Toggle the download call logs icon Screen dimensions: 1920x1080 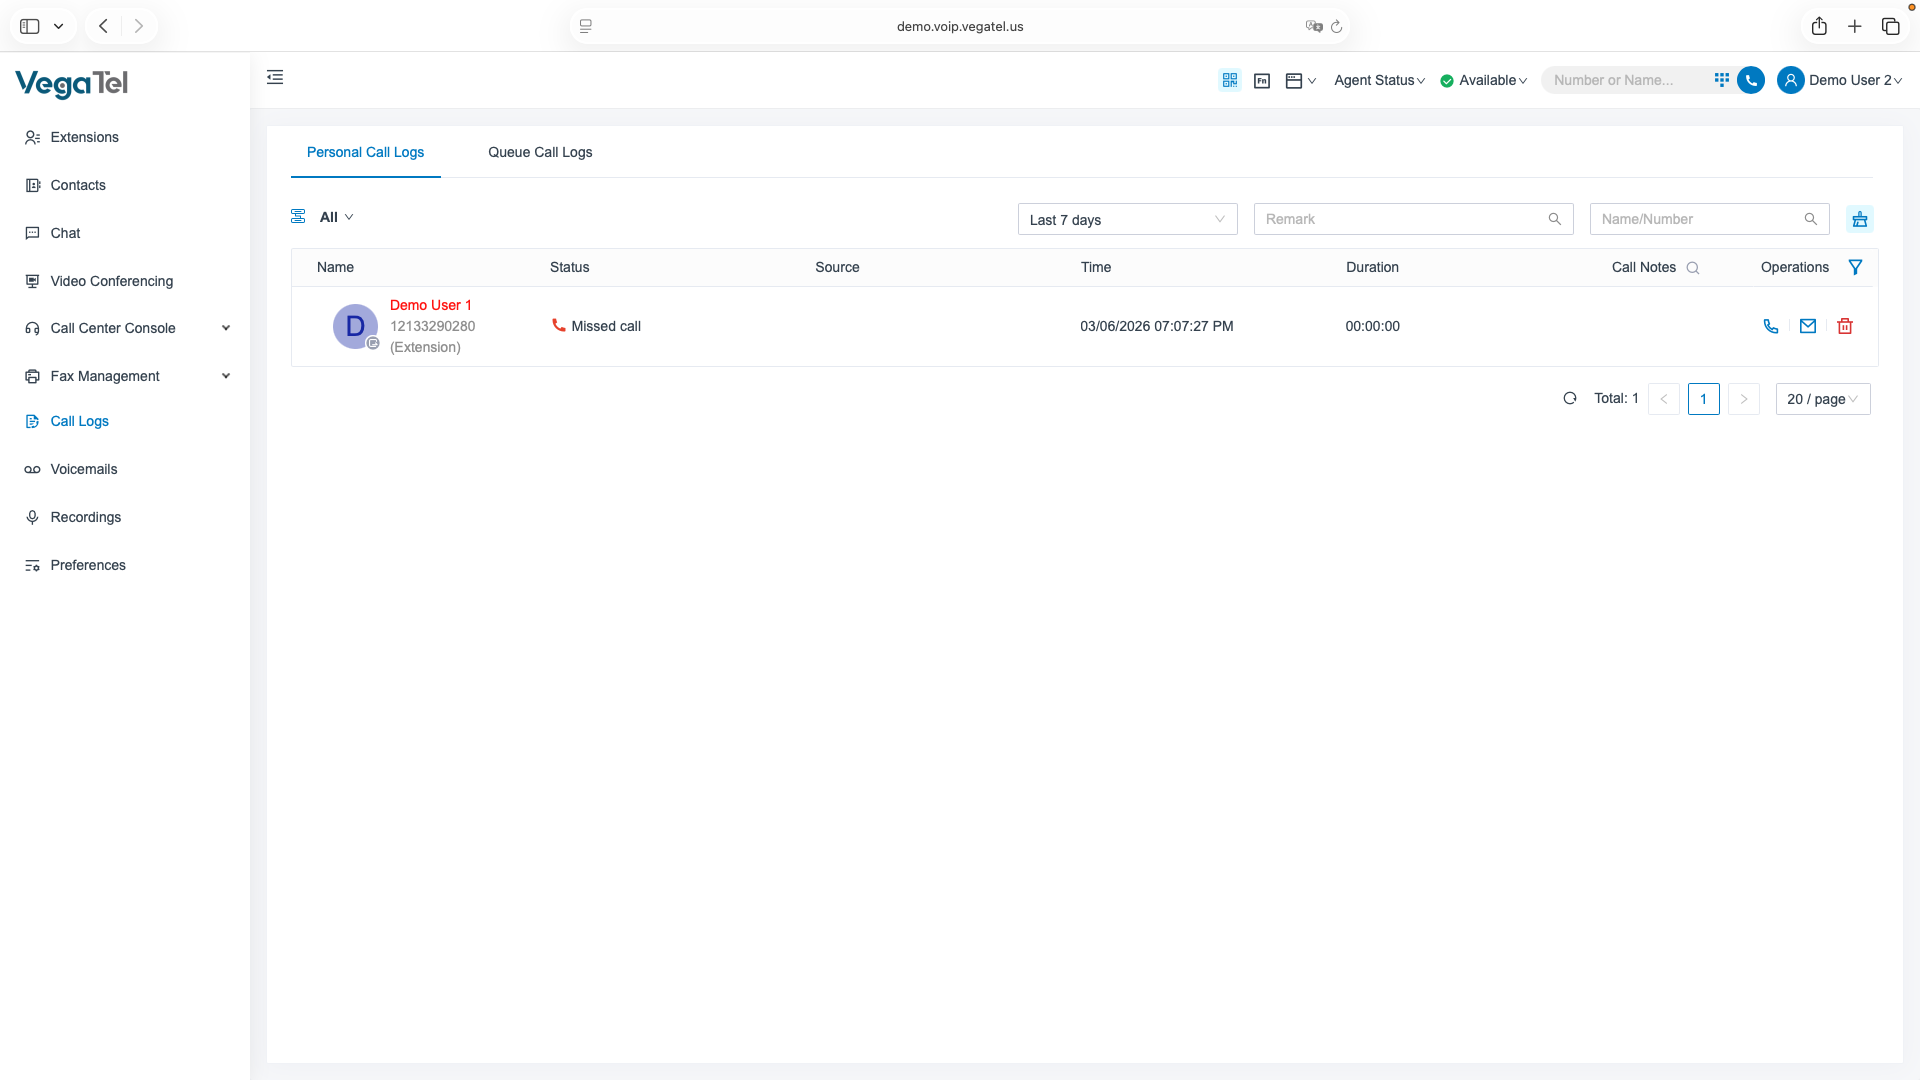coord(1859,219)
